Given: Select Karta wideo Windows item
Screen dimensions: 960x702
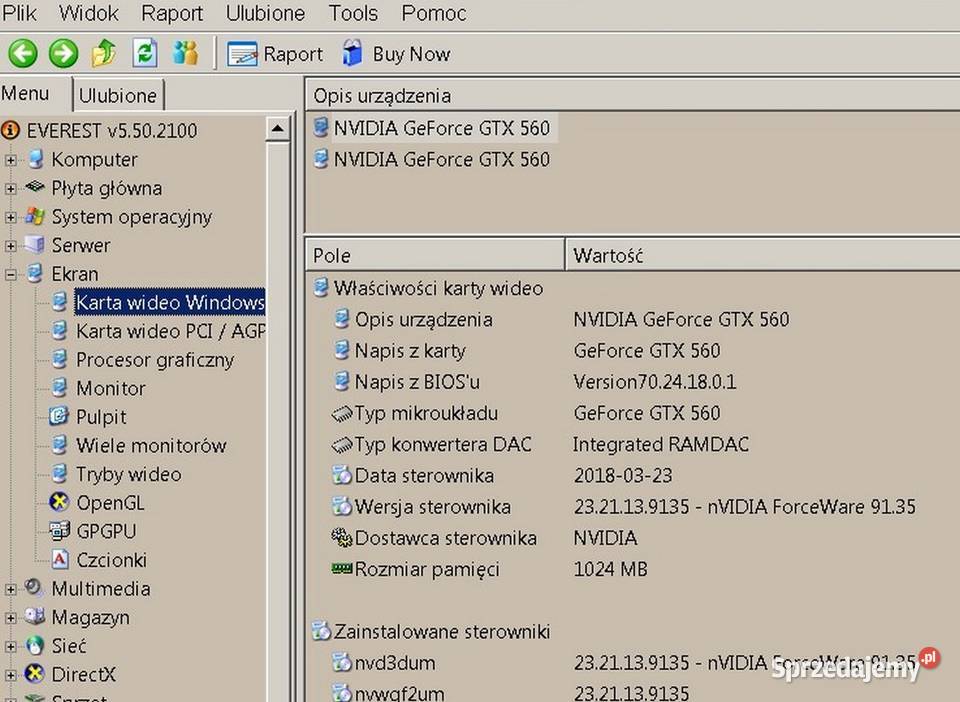Looking at the screenshot, I should 170,302.
